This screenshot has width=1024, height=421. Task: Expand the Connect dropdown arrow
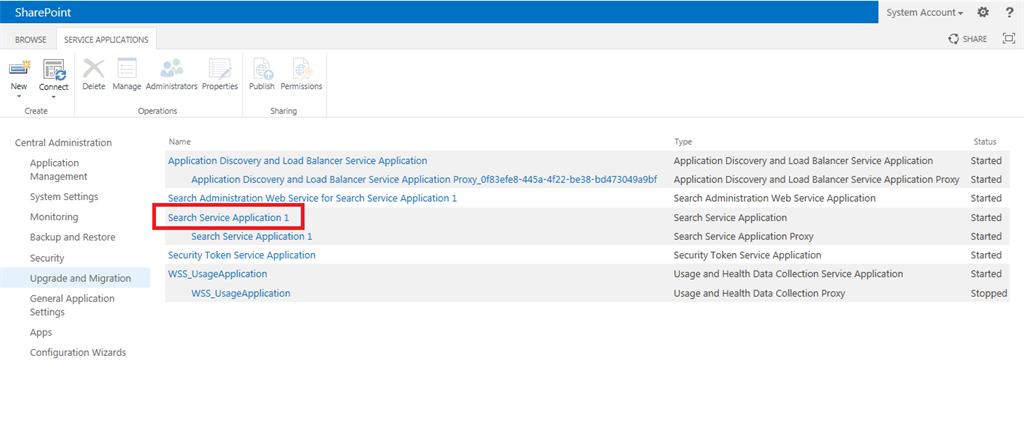[53, 97]
